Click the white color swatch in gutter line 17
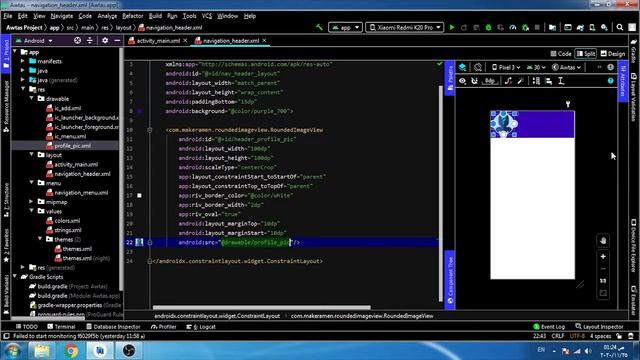640x360 pixels. (140, 196)
